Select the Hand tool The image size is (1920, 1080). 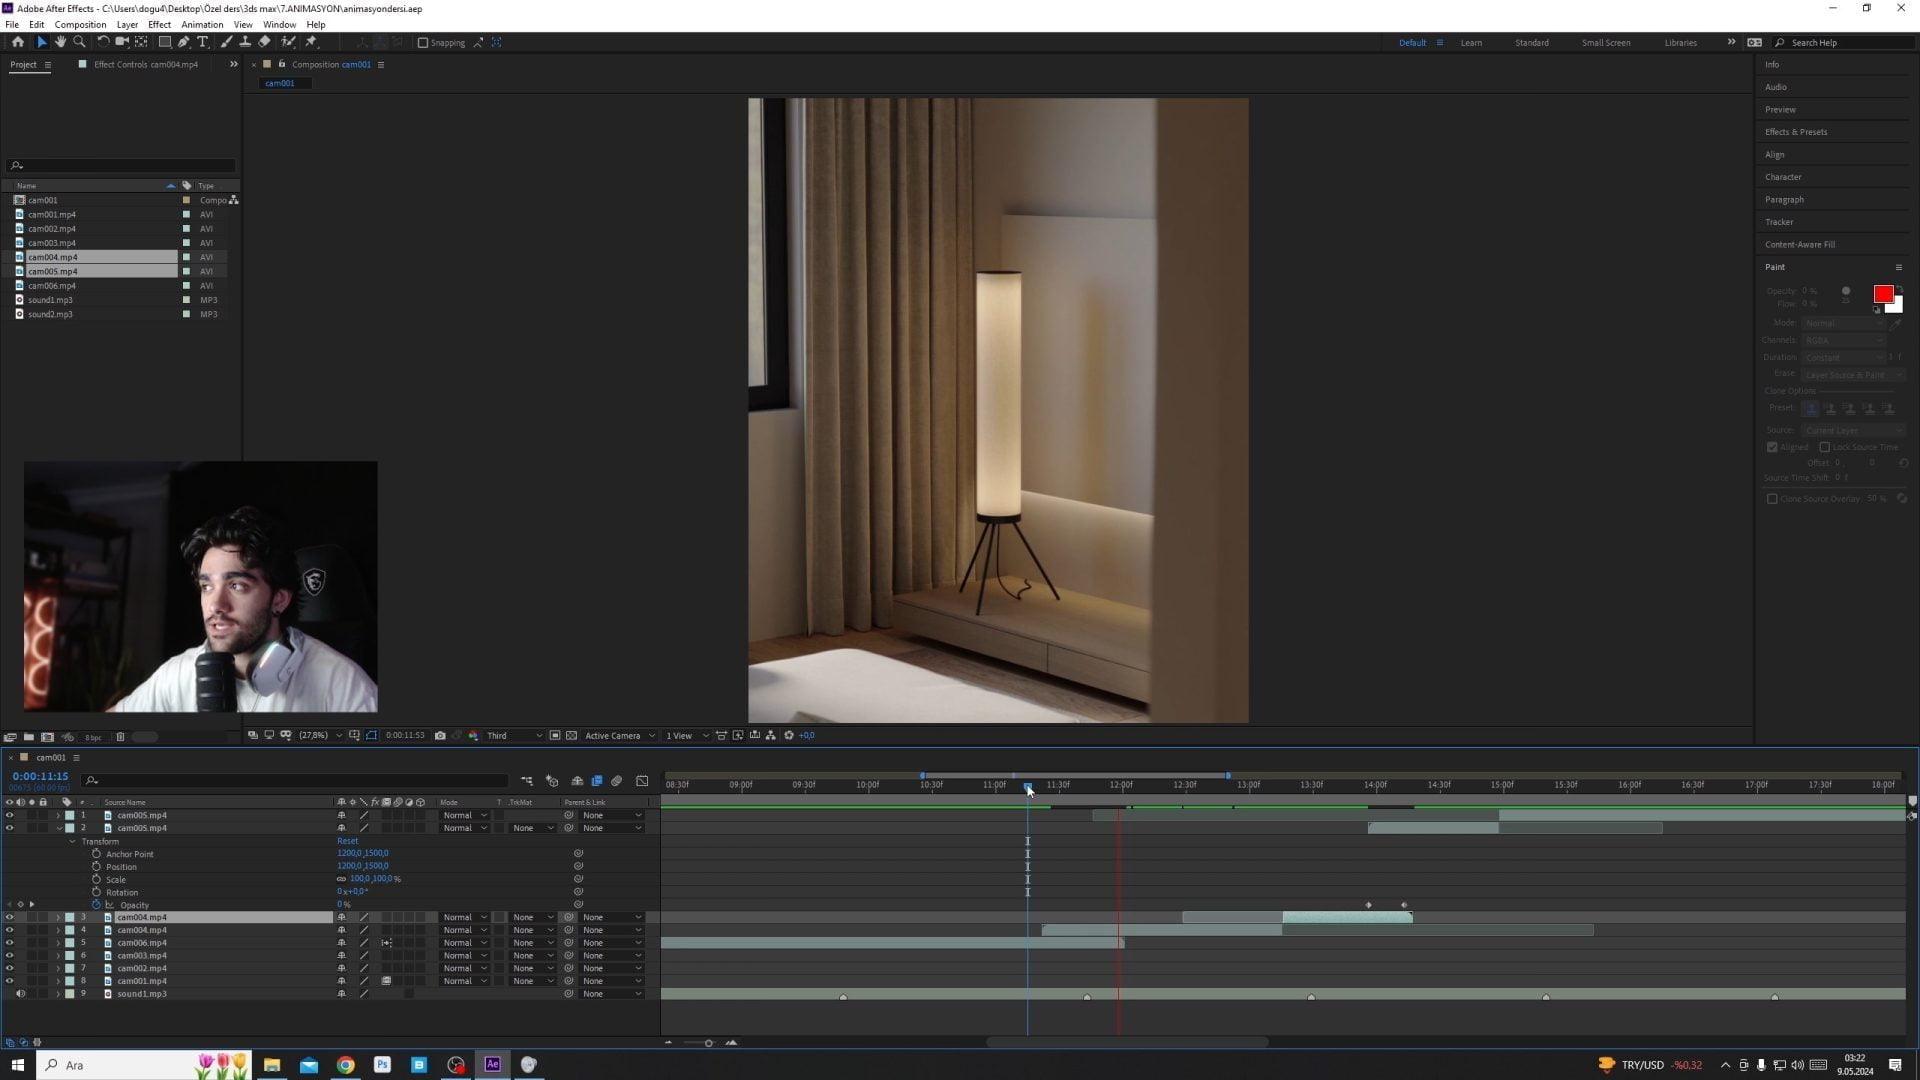[x=60, y=42]
